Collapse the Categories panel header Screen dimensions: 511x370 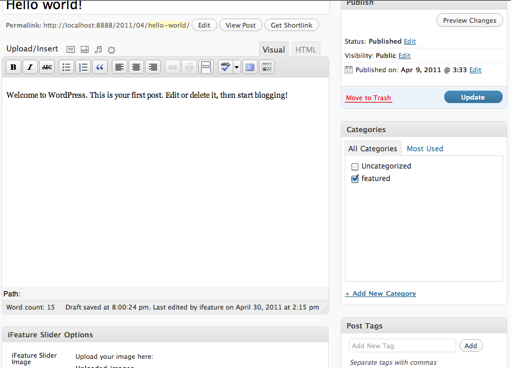point(424,130)
